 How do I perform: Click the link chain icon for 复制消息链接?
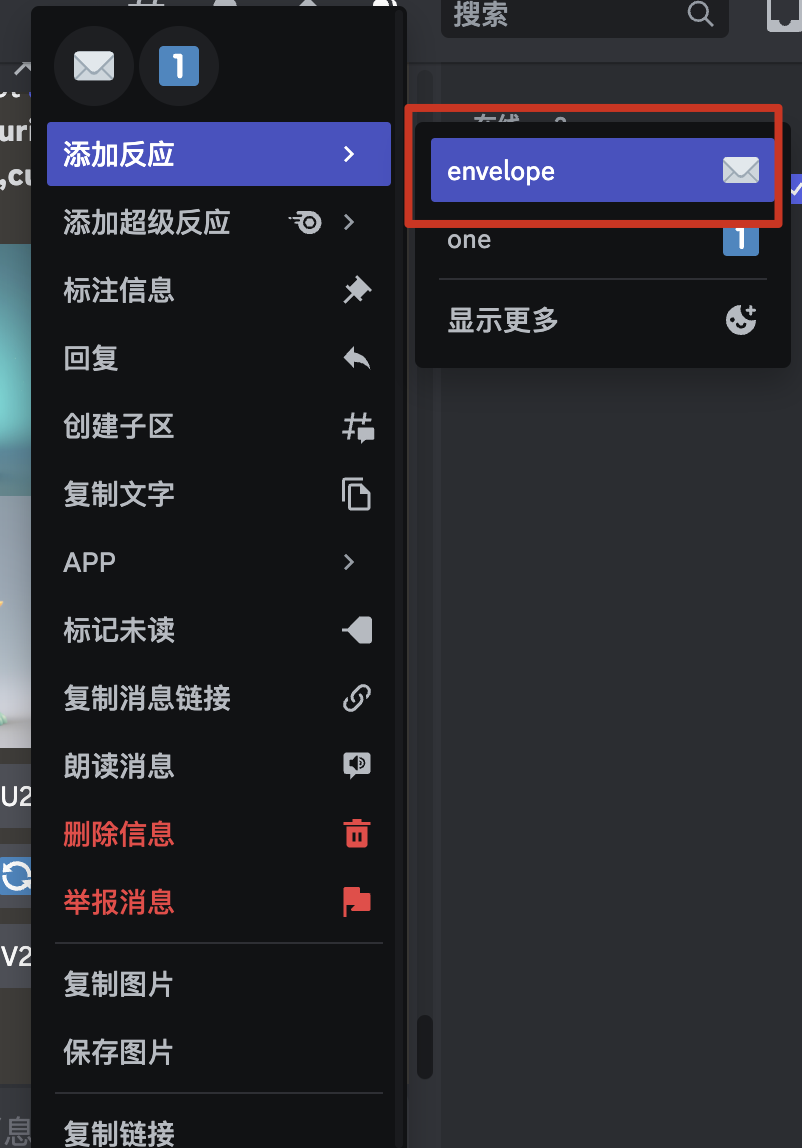[357, 698]
